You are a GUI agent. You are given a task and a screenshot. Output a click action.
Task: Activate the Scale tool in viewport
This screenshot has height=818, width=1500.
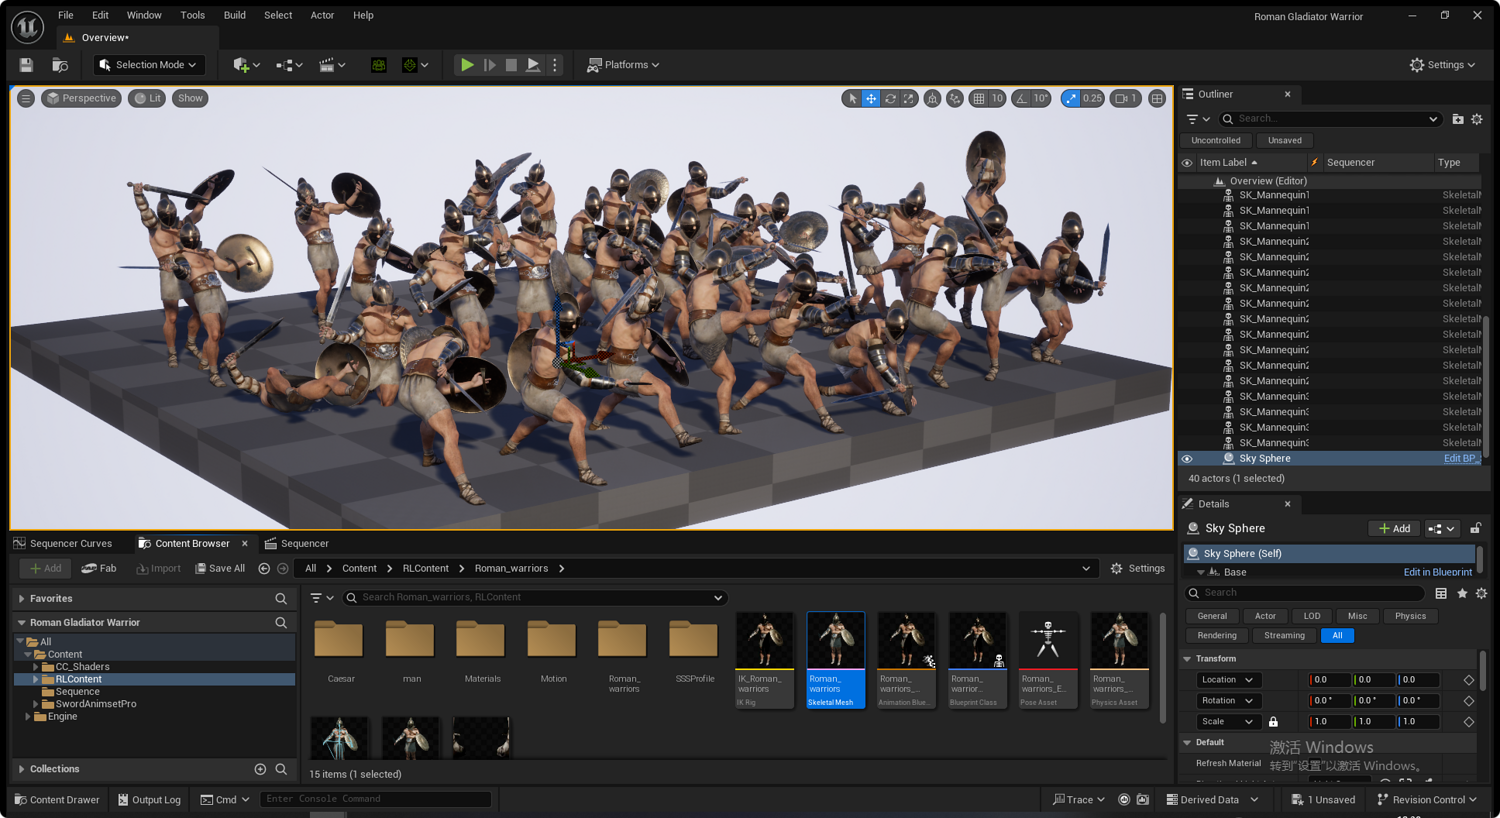[909, 98]
